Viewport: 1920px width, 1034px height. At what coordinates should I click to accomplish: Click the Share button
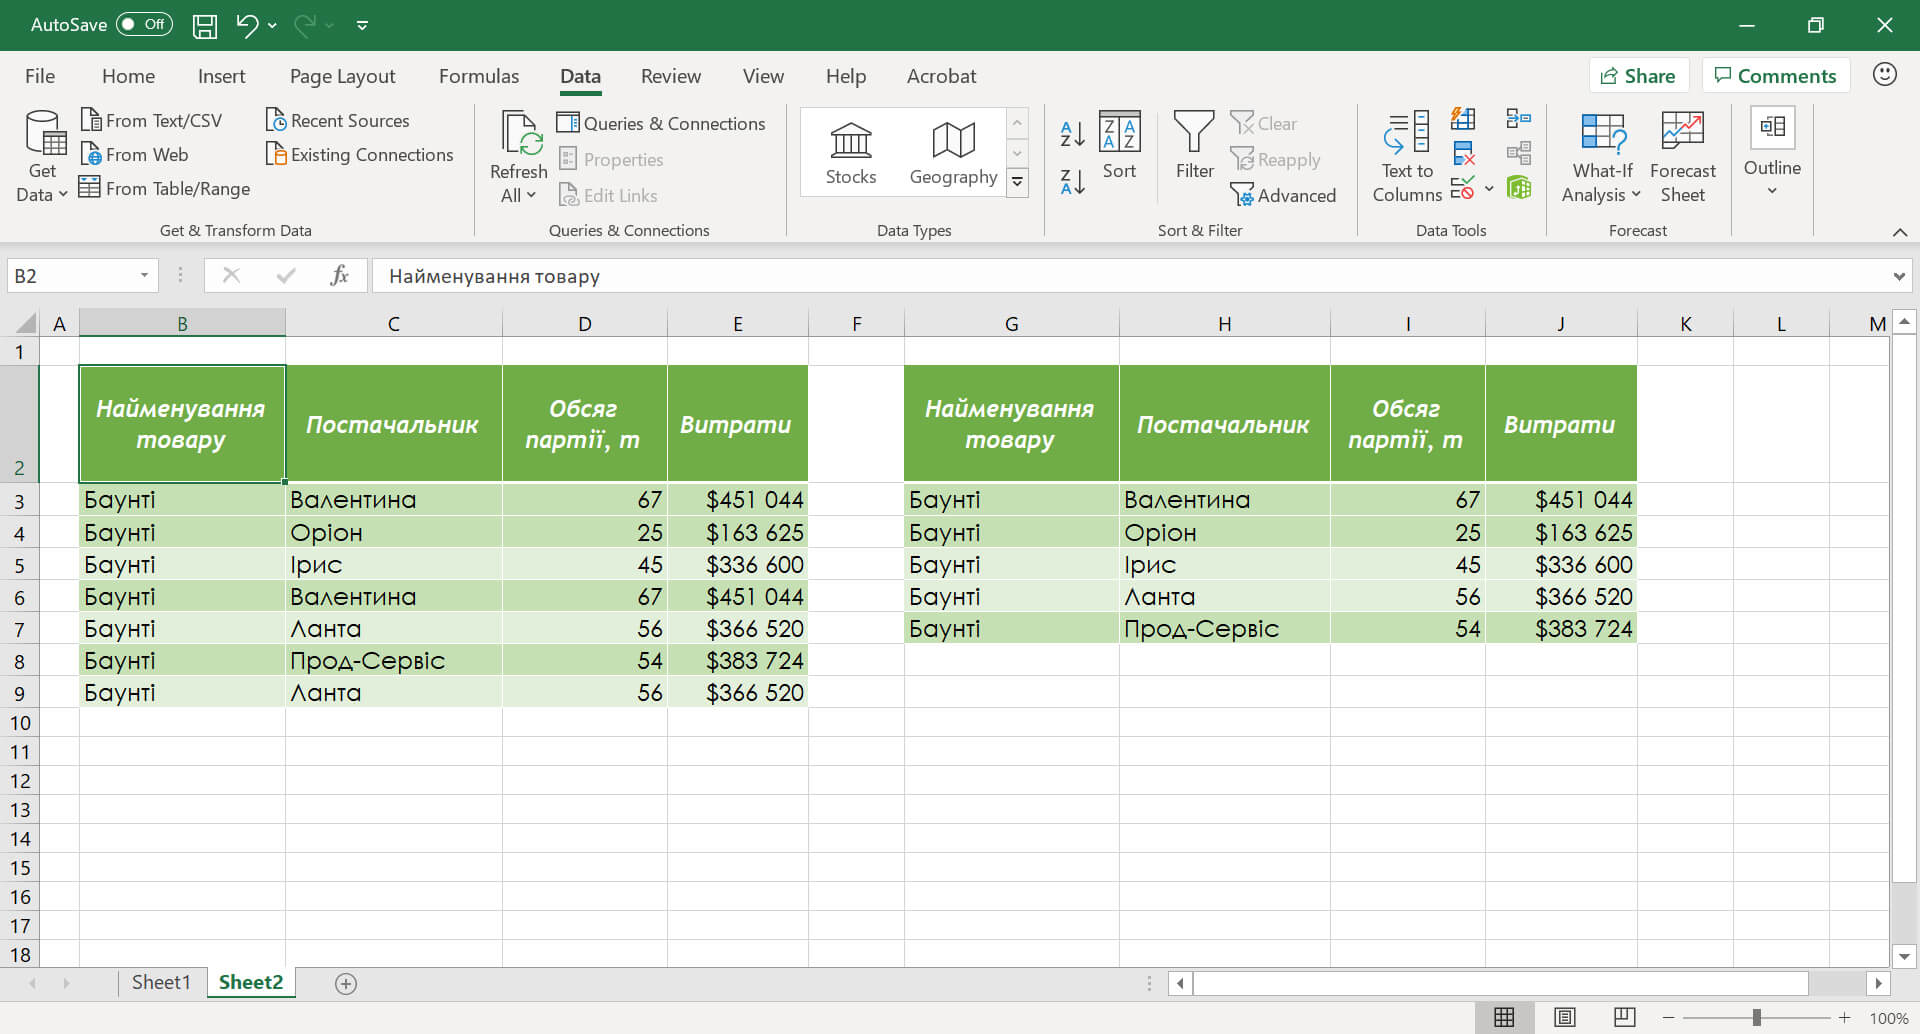point(1638,76)
